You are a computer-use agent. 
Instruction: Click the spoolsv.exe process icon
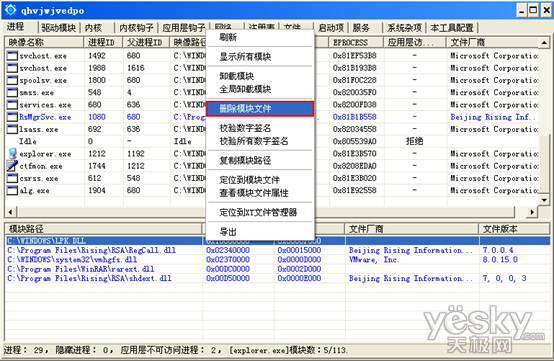[x=12, y=80]
